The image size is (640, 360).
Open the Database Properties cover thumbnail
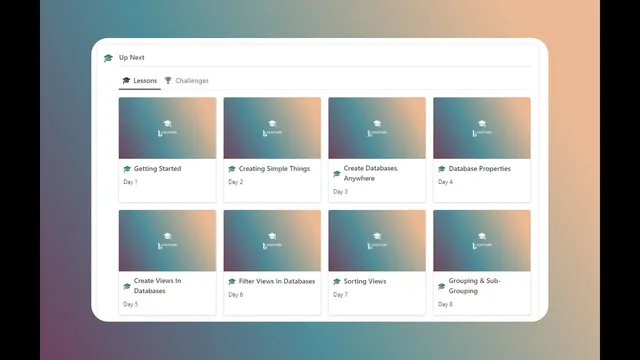point(482,128)
